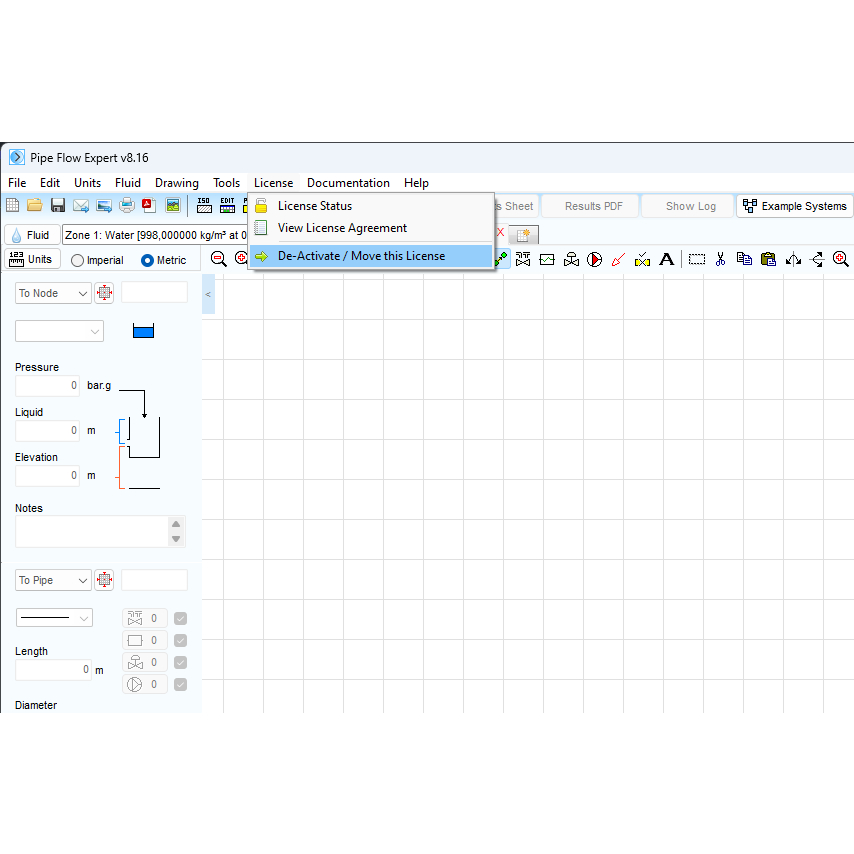Select the Add Text tool
Viewport: 854px width, 854px height.
[x=667, y=259]
